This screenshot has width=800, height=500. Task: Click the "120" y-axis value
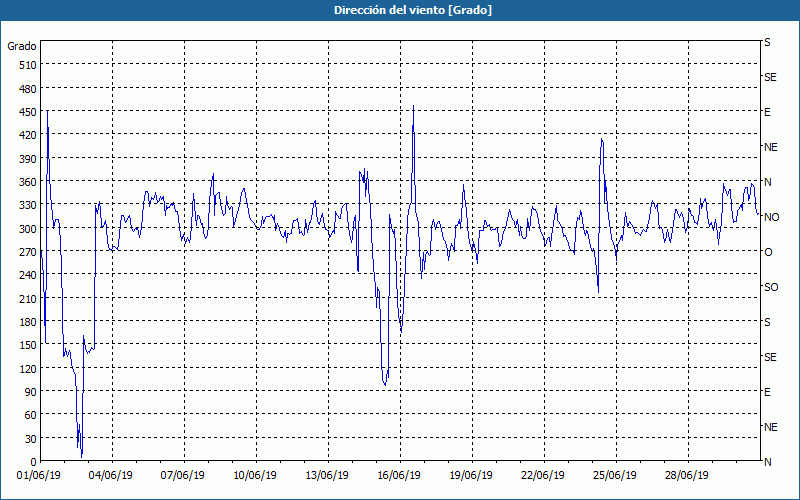coord(28,368)
